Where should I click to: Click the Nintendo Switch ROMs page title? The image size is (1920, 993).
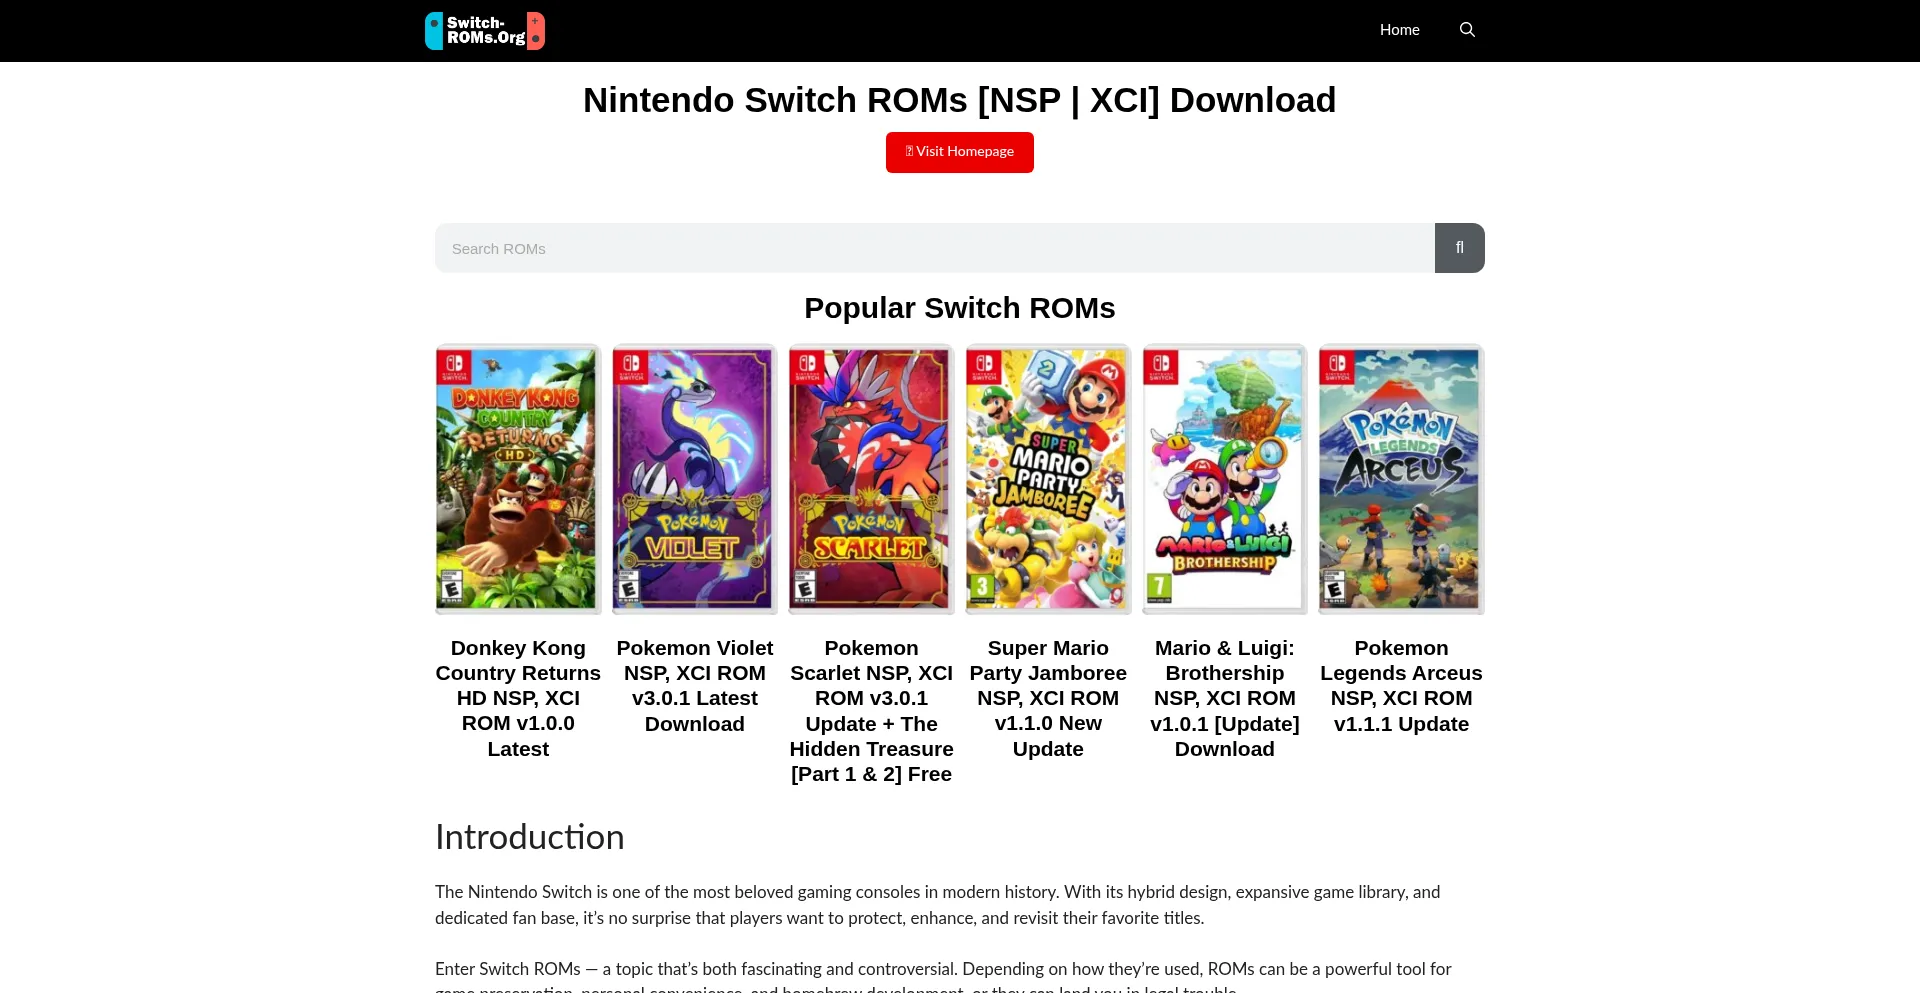coord(959,100)
